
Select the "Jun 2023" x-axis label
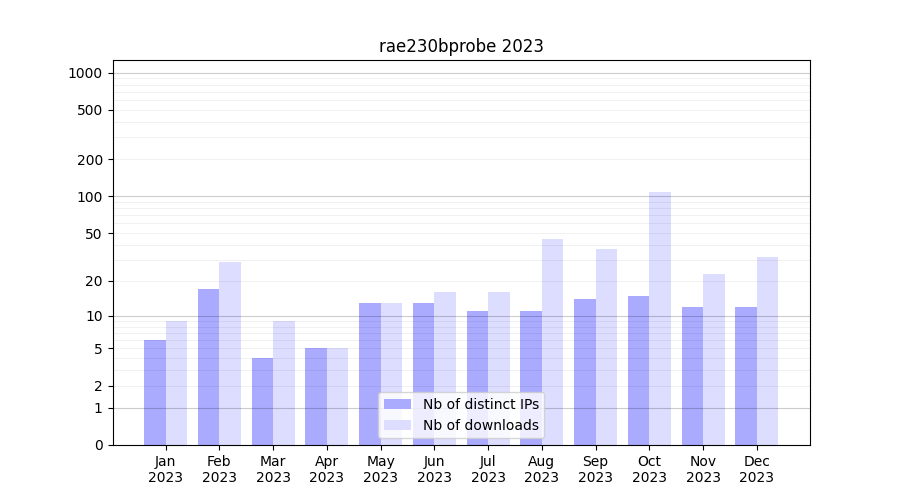pos(434,469)
